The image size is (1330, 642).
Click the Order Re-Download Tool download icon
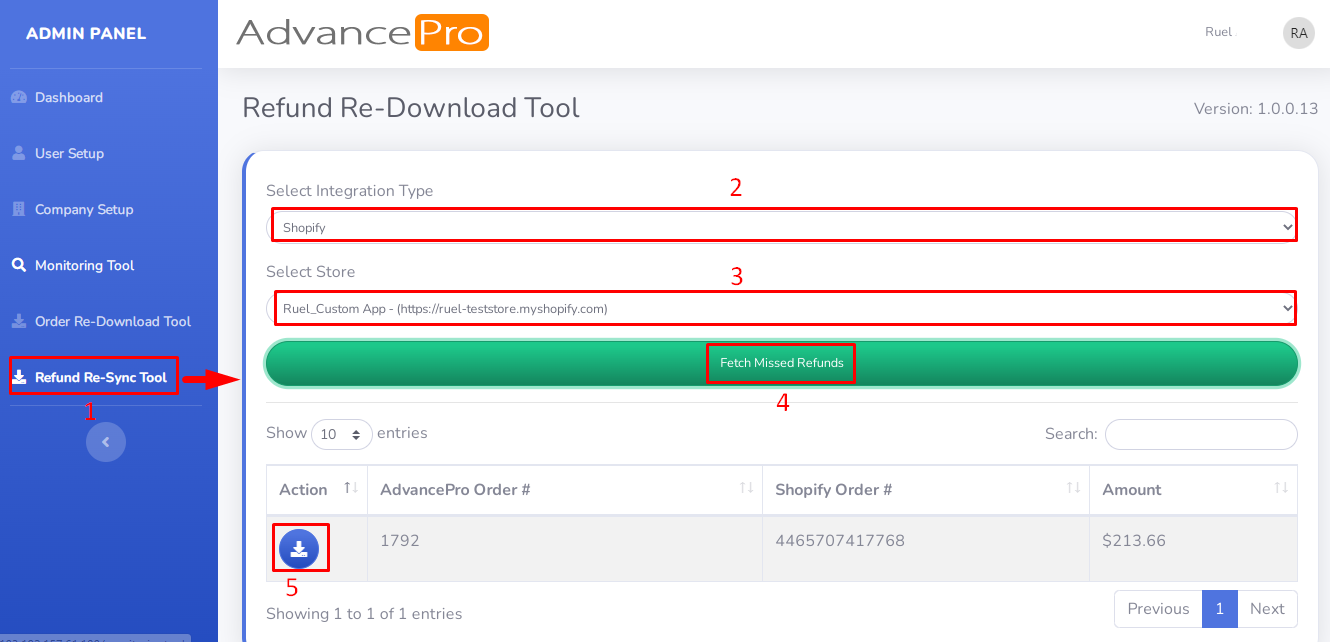click(x=18, y=322)
